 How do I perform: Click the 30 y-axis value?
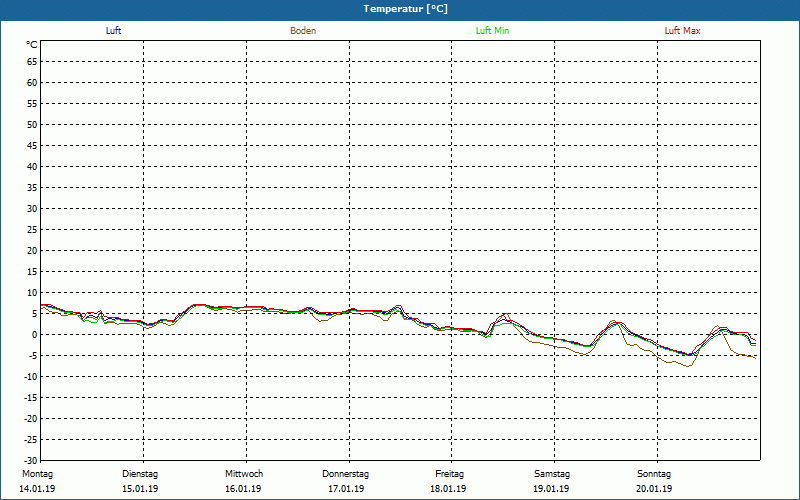click(x=32, y=209)
